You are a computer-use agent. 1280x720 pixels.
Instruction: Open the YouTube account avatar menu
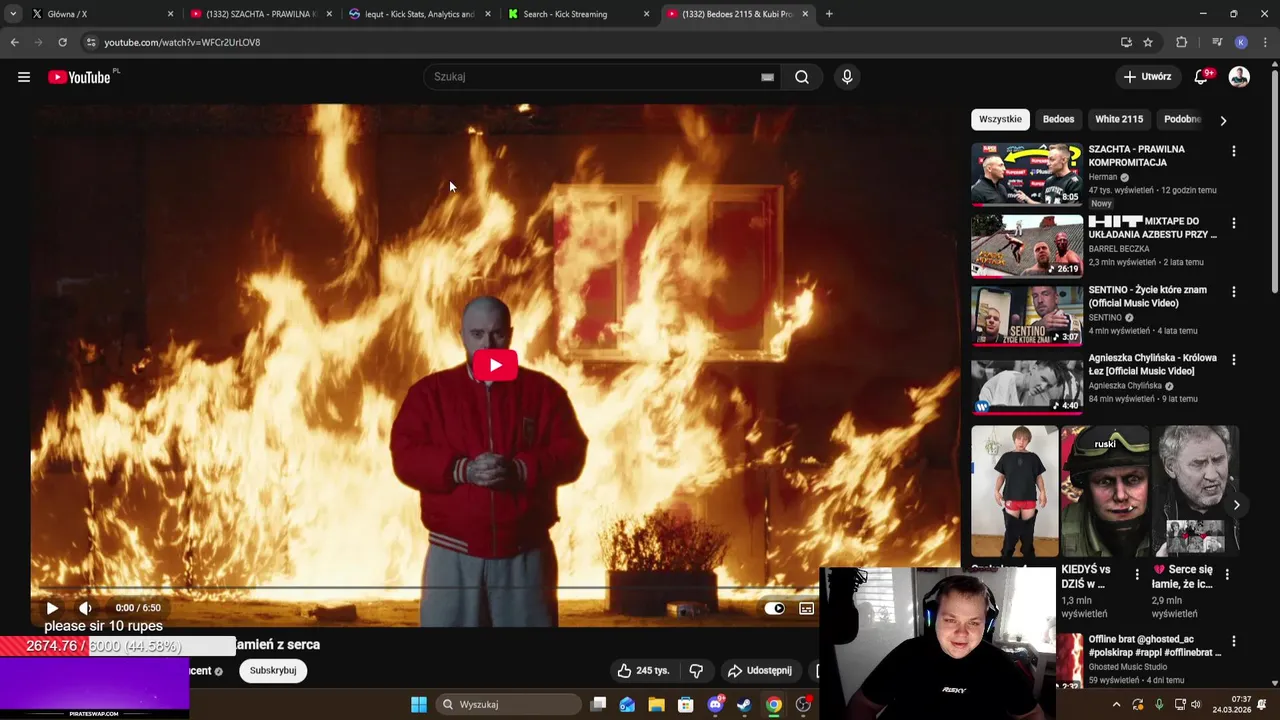pos(1239,77)
